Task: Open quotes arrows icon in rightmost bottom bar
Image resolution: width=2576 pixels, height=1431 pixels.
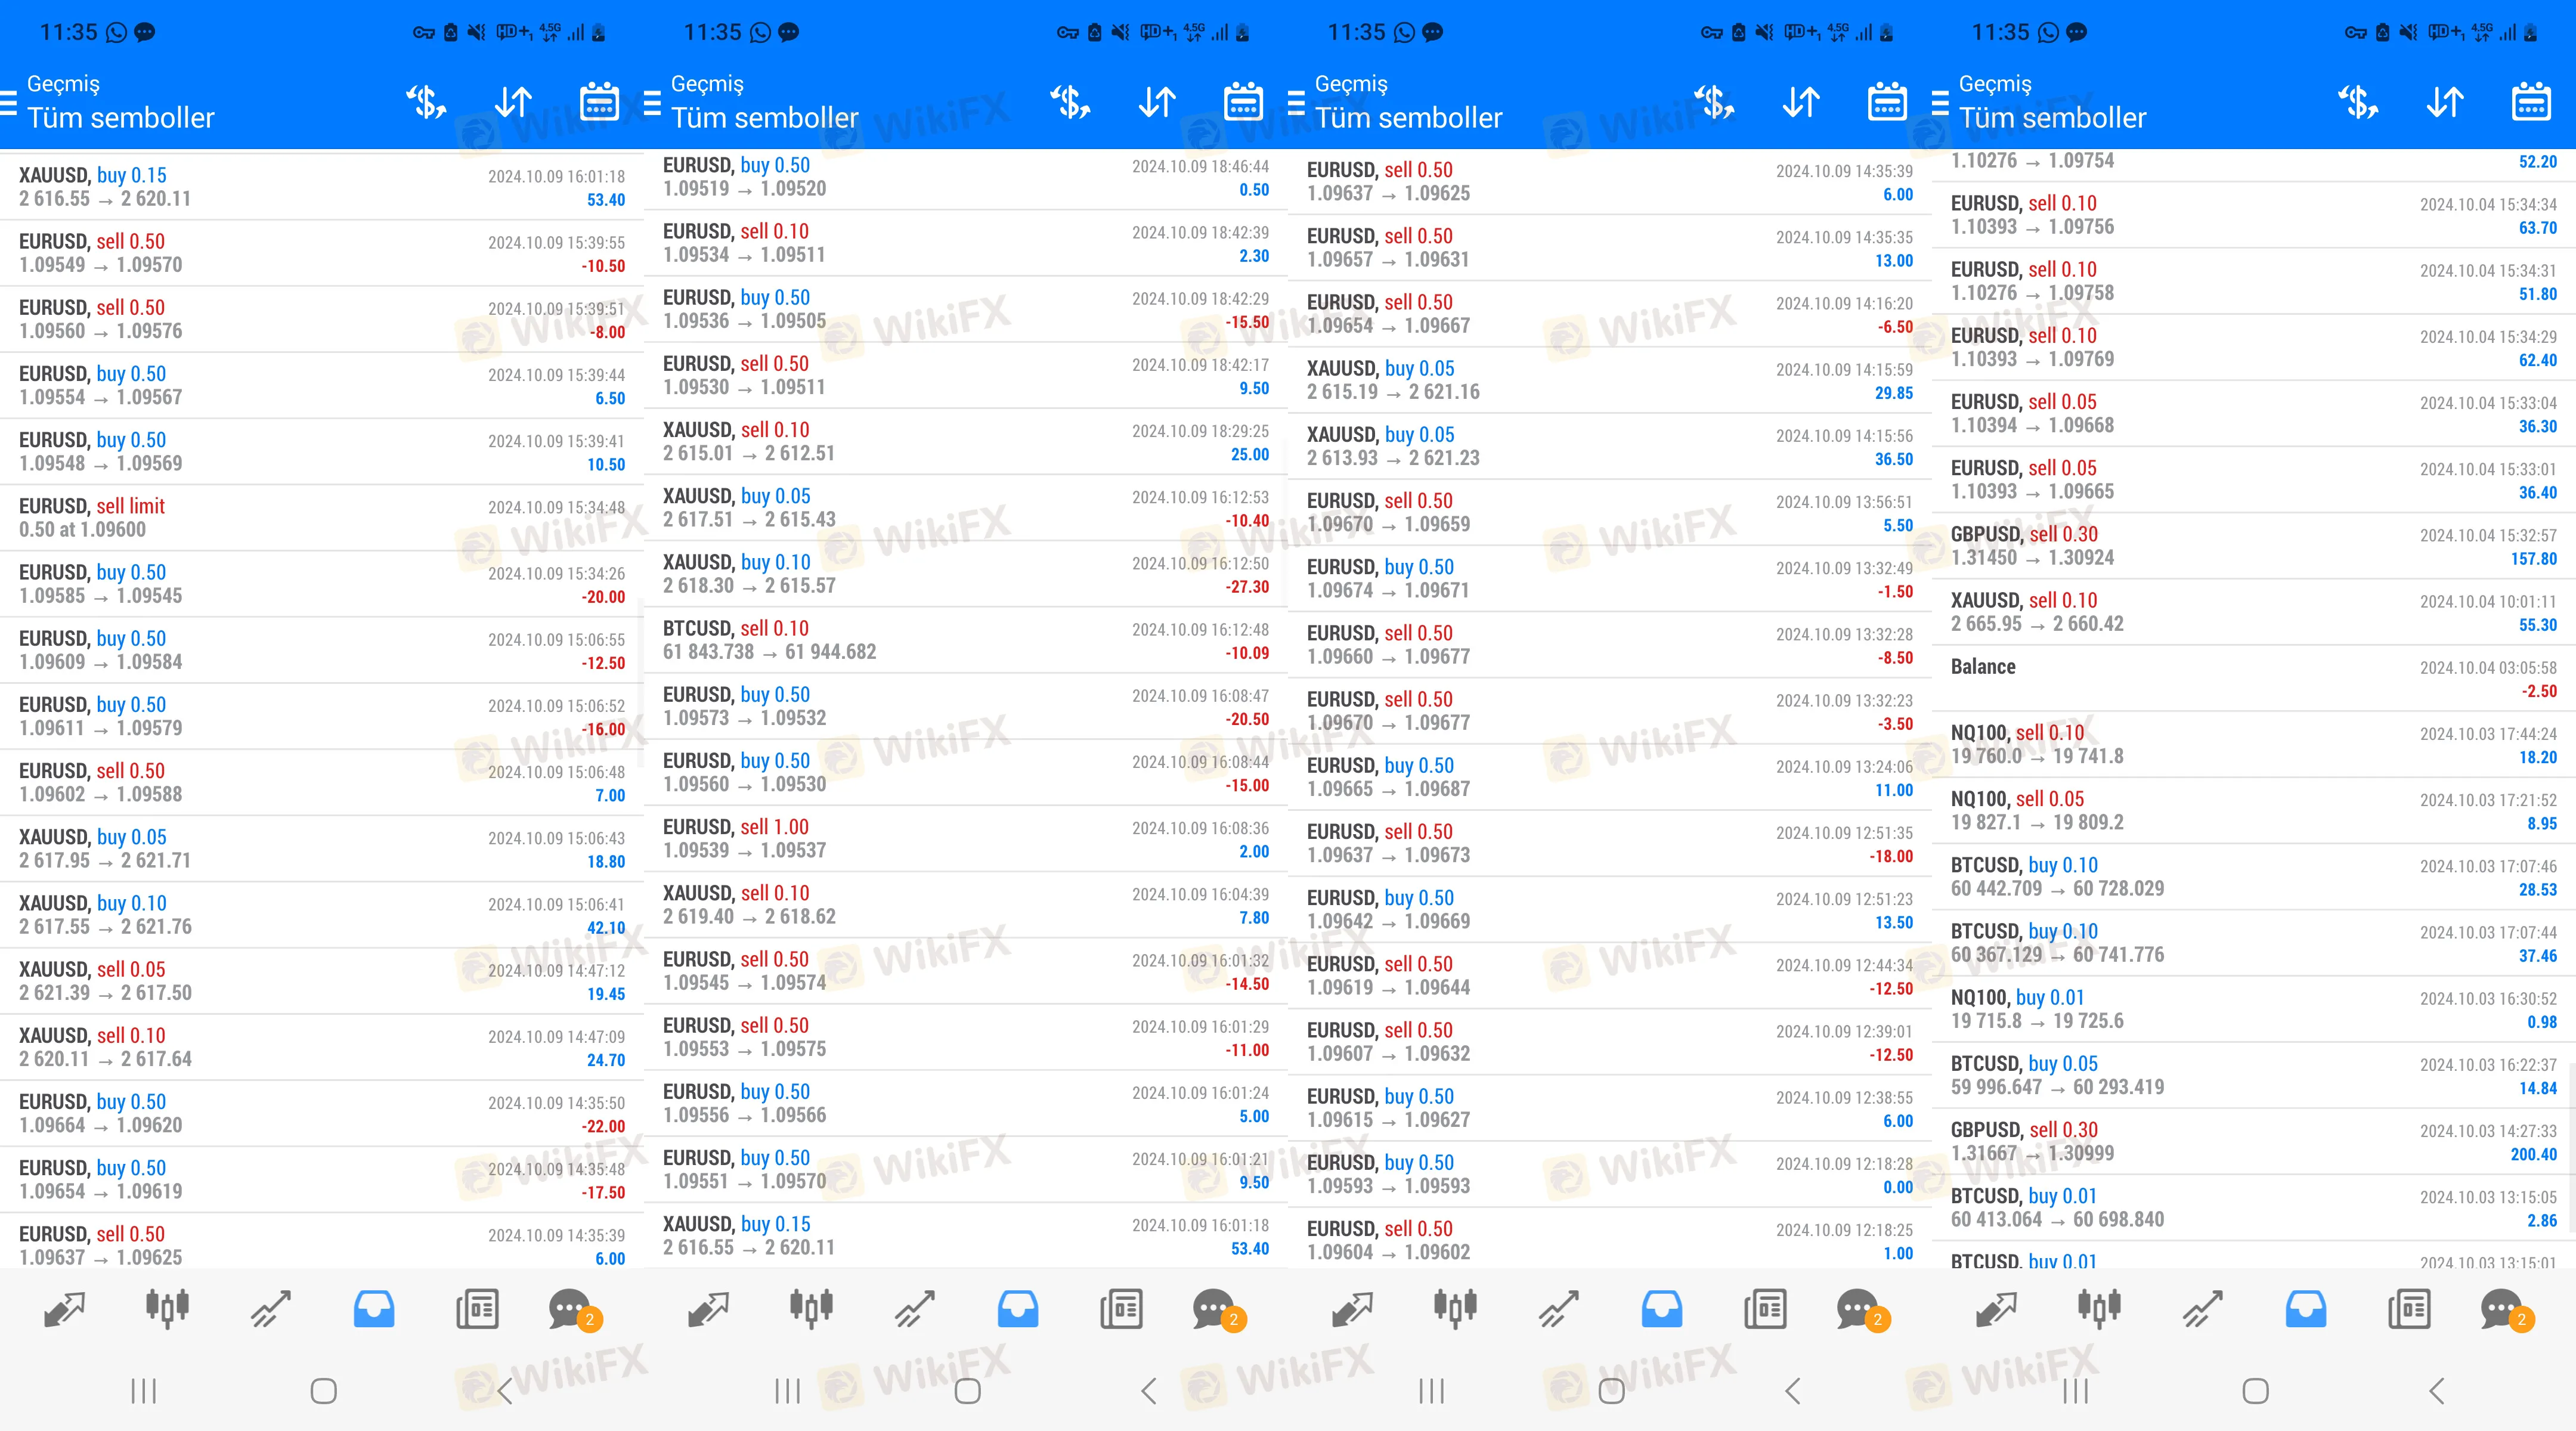Action: coord(1996,1308)
